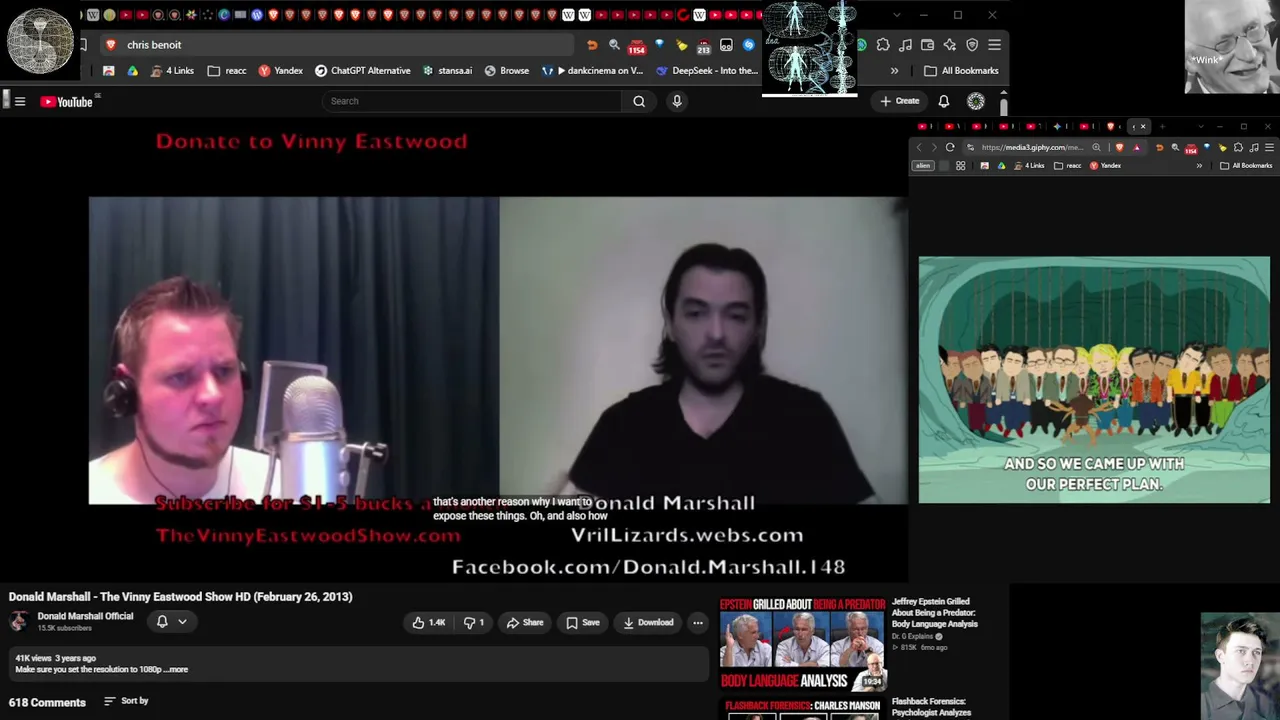Expand the video description with ...more
The width and height of the screenshot is (1280, 720).
point(175,670)
